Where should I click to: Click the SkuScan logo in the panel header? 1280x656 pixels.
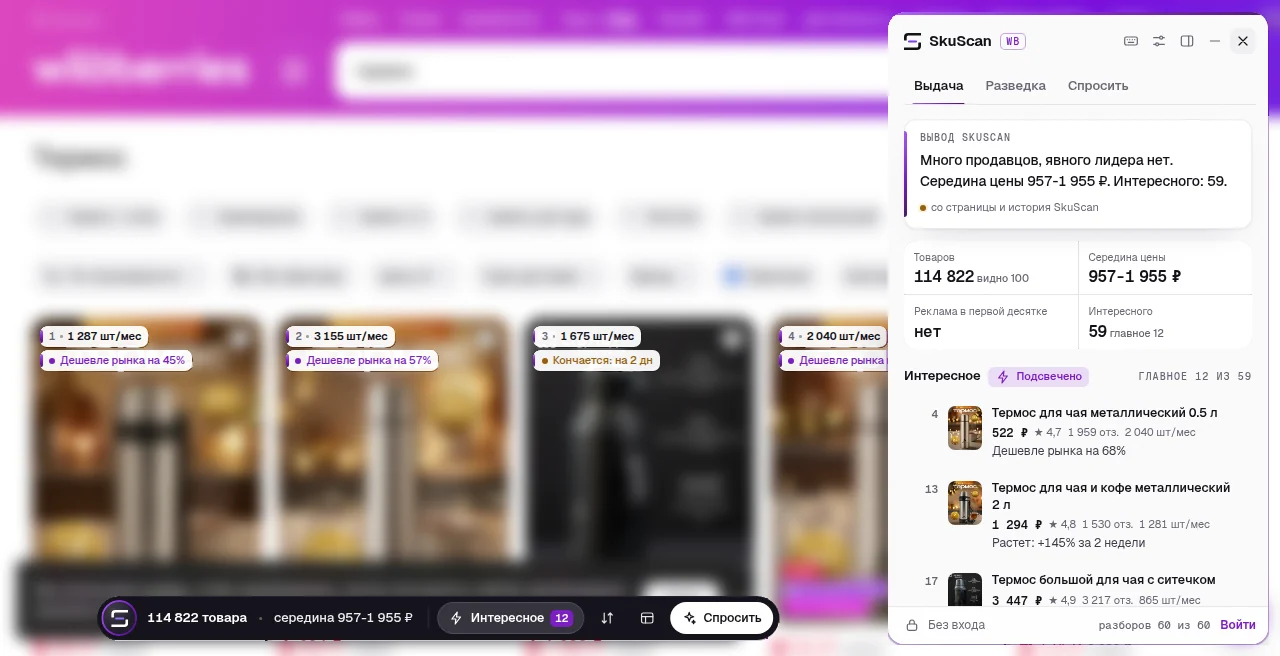coord(912,41)
